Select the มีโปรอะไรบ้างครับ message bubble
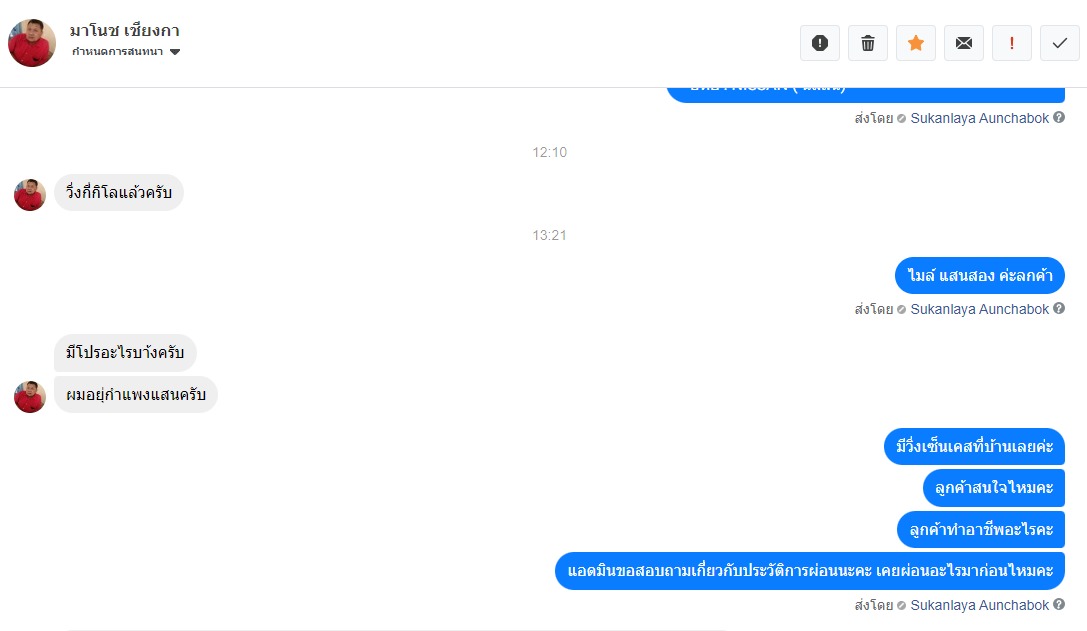Viewport: 1087px width, 631px height. tap(125, 353)
